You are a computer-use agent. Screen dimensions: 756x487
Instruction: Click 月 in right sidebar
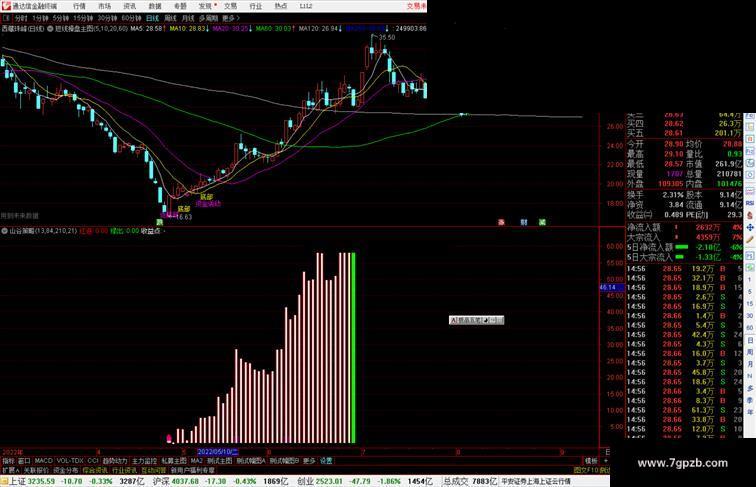click(x=750, y=364)
